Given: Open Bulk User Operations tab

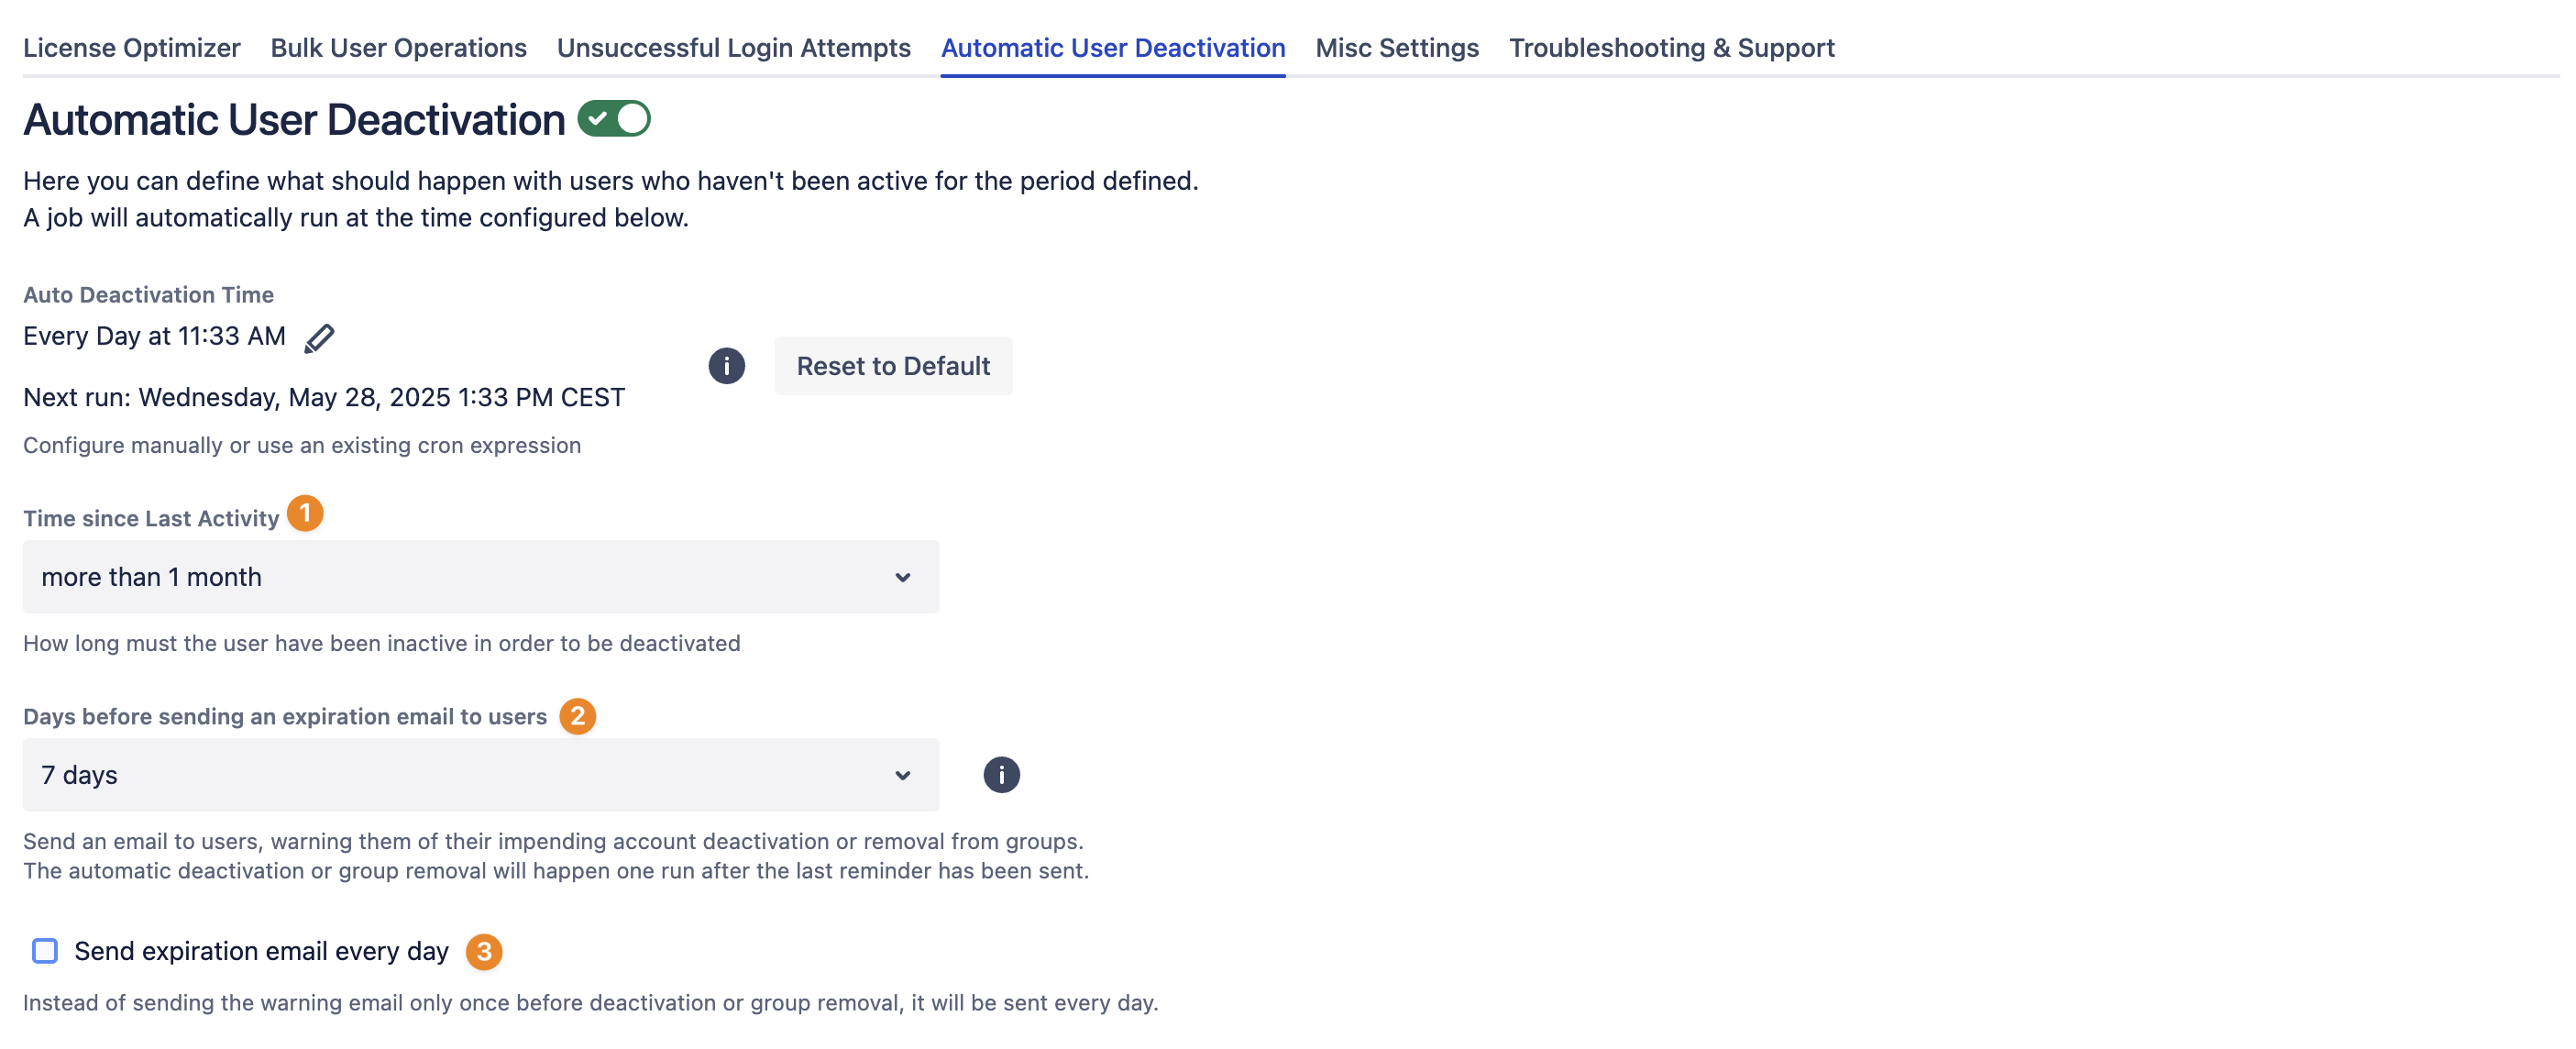Looking at the screenshot, I should (398, 48).
